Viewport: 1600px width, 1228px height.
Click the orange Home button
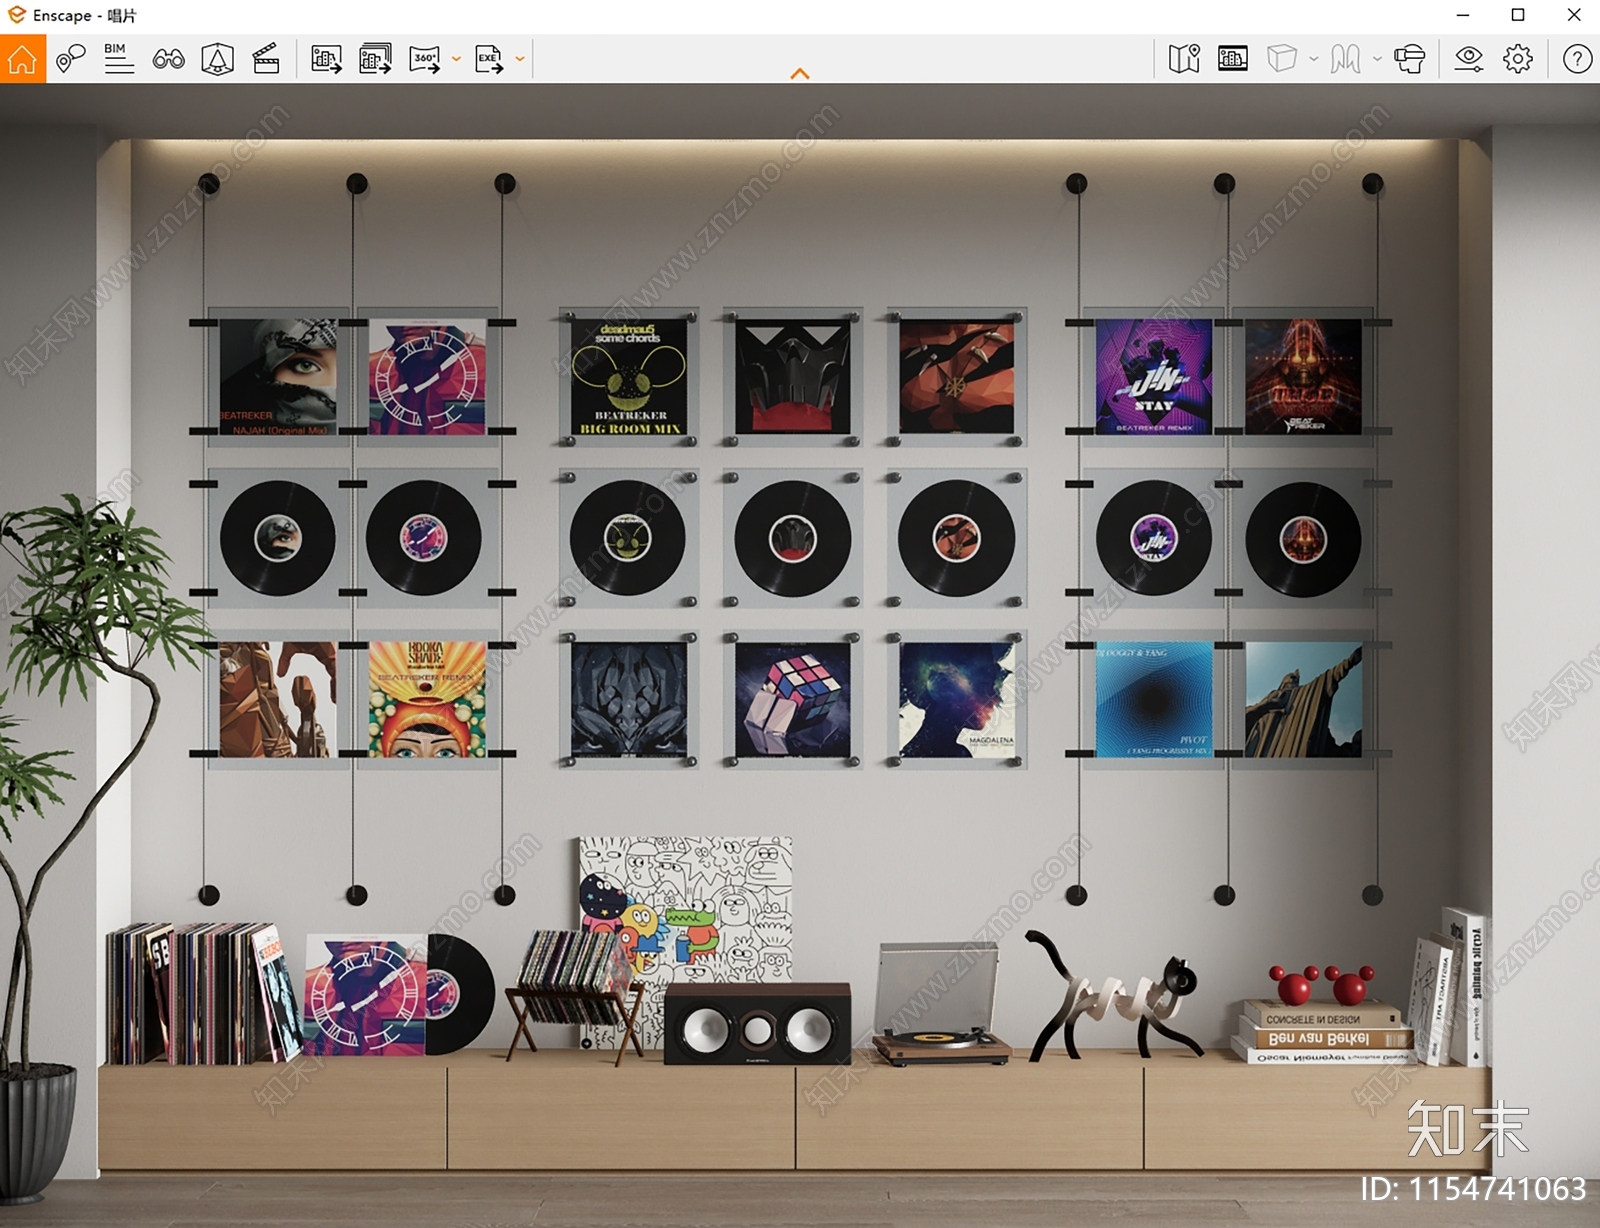[x=22, y=59]
